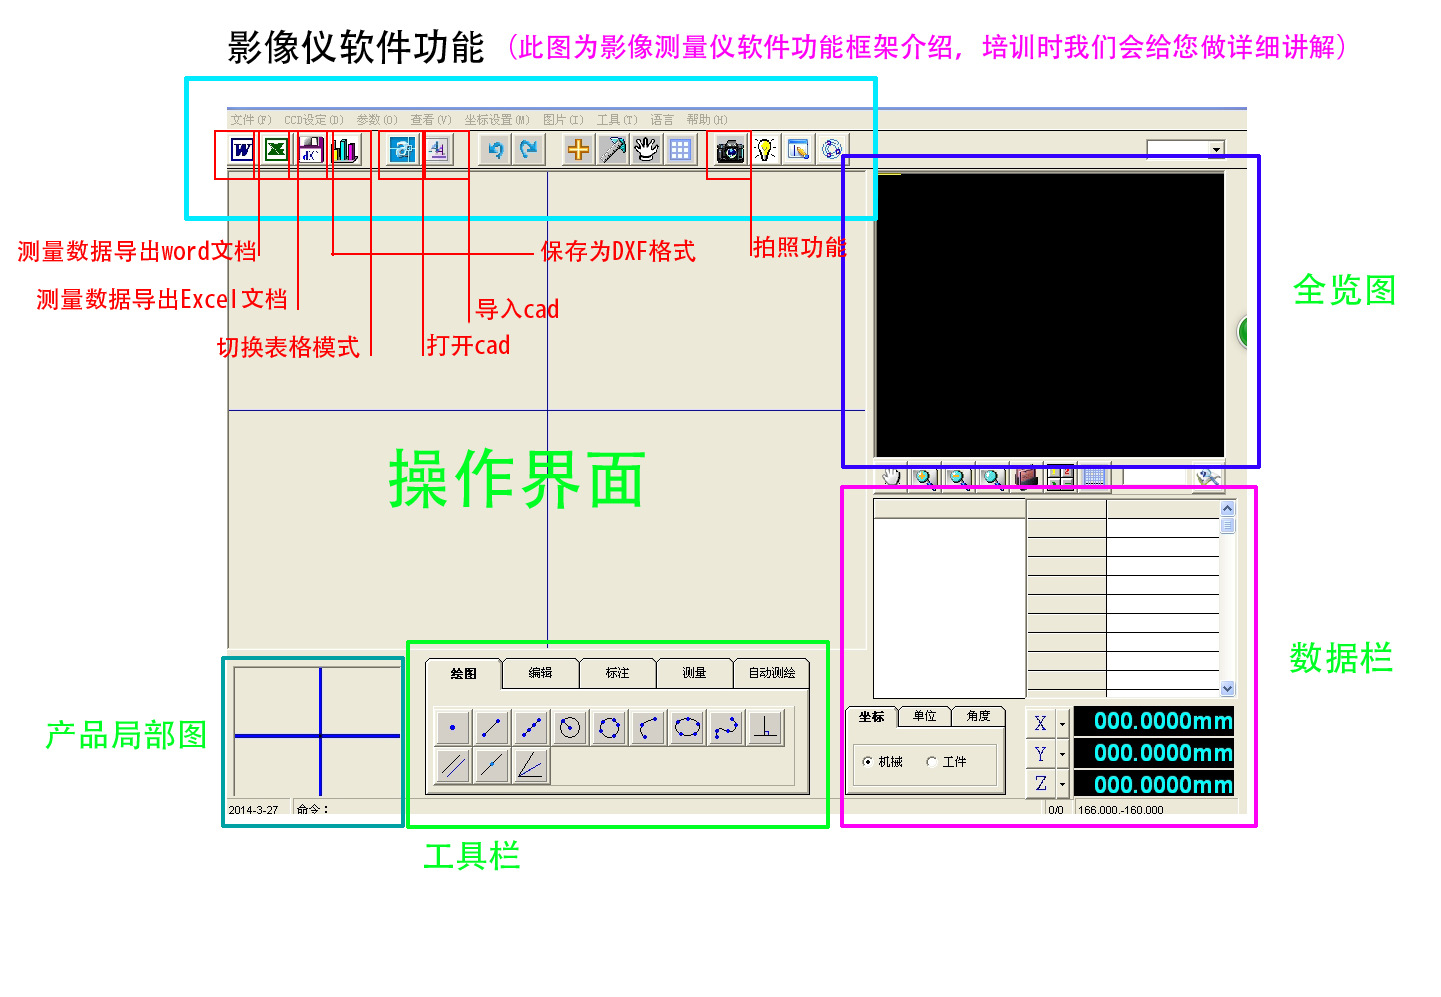
Task: Select the Parallel lines tool
Action: click(x=453, y=766)
